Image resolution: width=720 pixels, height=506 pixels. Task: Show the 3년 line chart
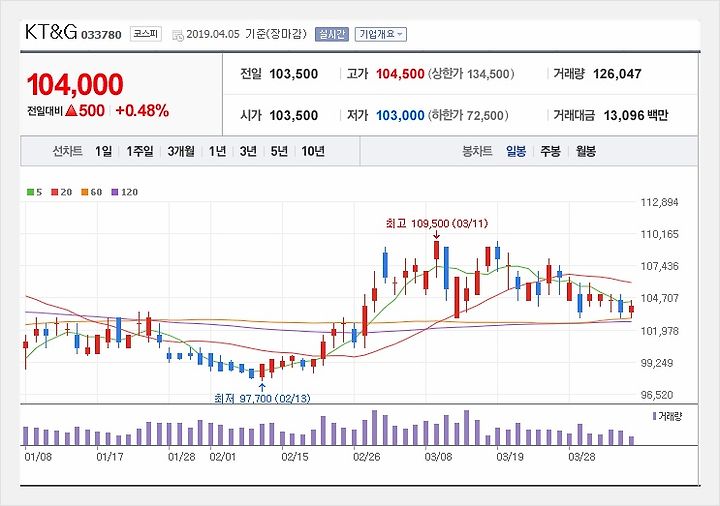(248, 151)
